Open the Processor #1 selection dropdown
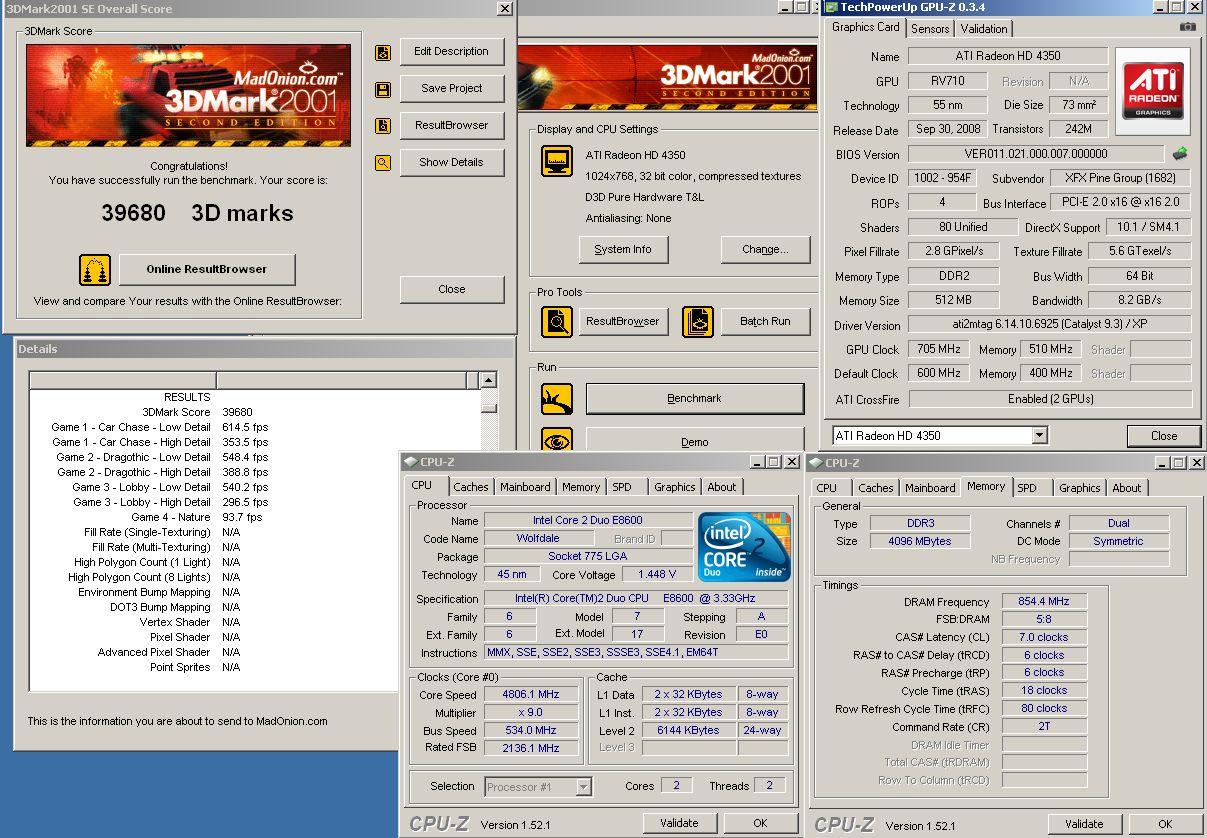Screen dimensions: 1207x838 (x=583, y=787)
